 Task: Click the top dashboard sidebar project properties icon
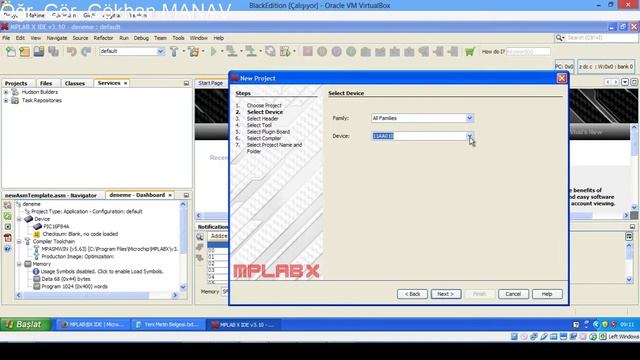[x=7, y=205]
